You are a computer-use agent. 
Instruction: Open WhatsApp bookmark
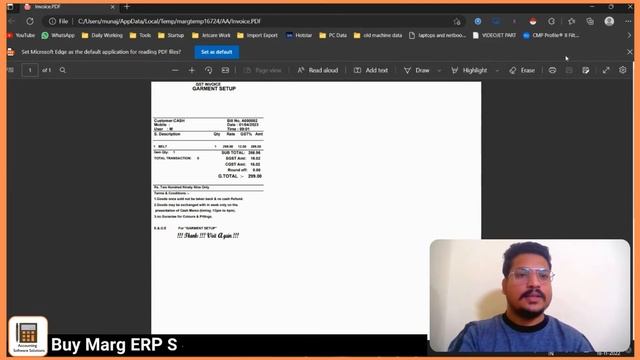pos(58,36)
